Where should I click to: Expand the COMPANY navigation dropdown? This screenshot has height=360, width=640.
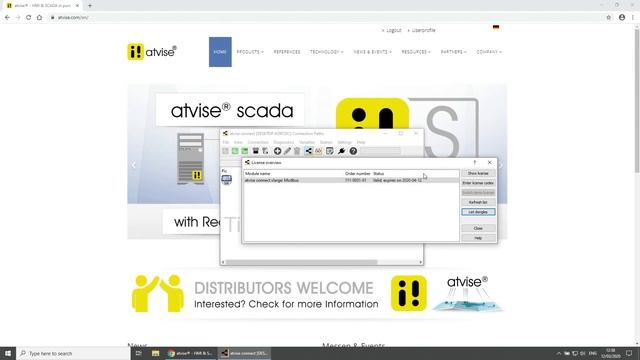489,52
